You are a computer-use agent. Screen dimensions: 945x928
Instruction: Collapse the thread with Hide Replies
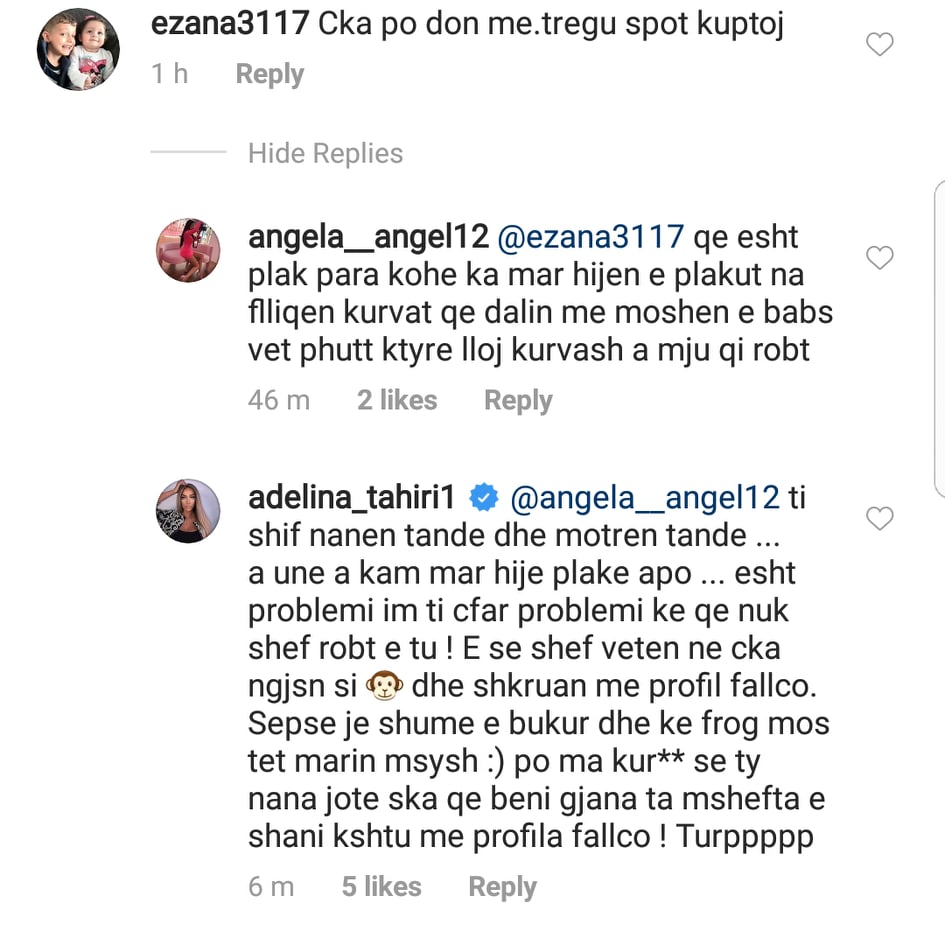point(325,154)
